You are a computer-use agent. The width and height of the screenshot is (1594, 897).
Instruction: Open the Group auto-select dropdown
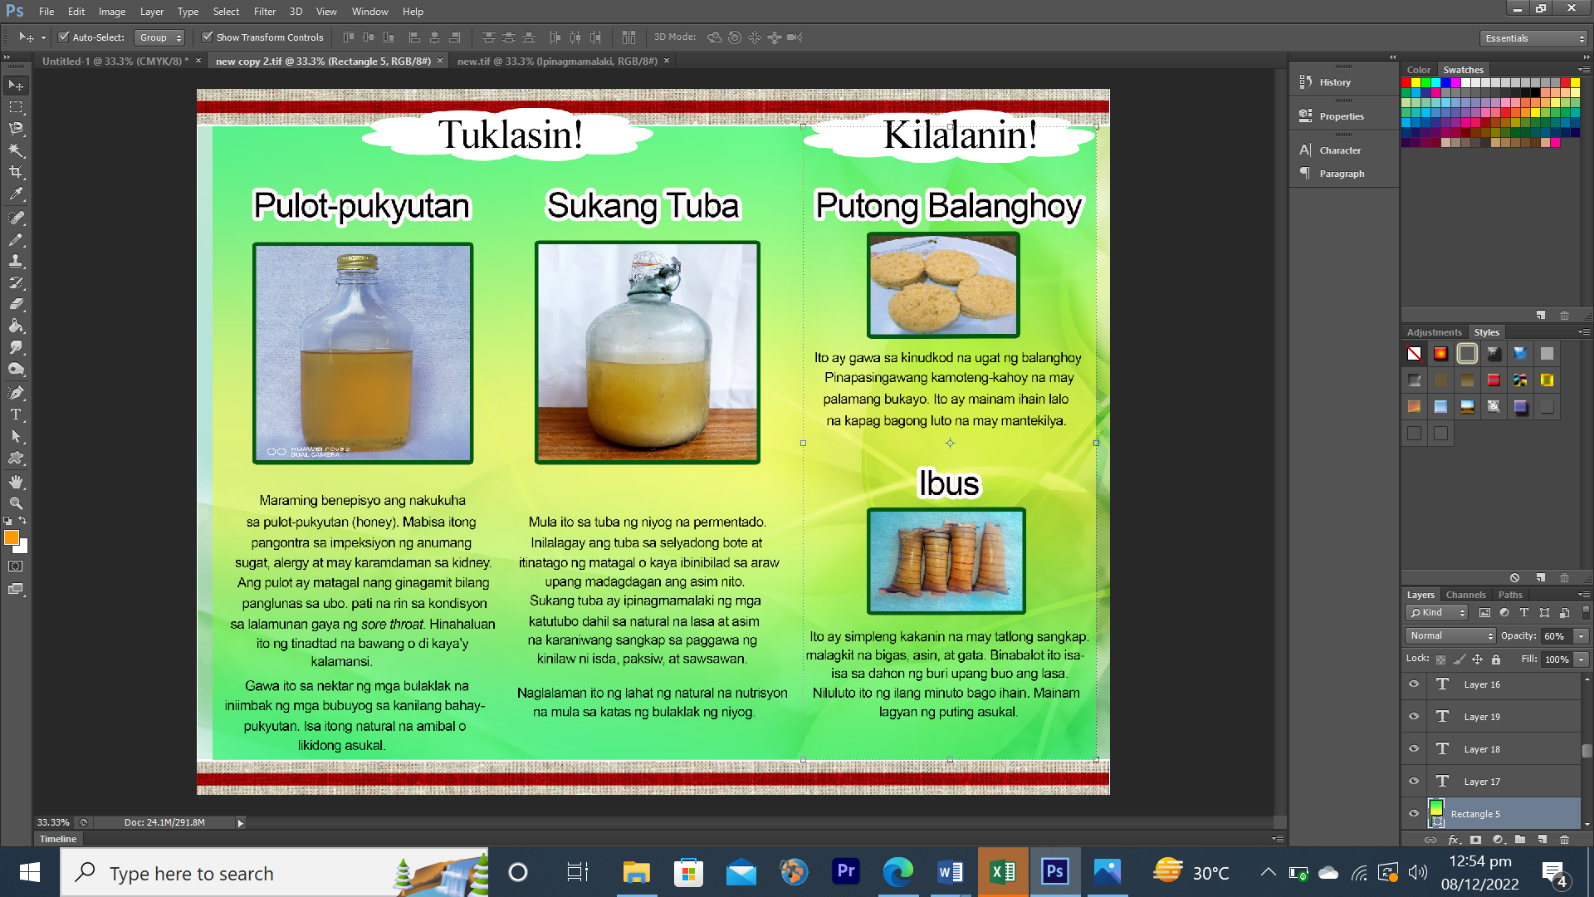(x=160, y=38)
